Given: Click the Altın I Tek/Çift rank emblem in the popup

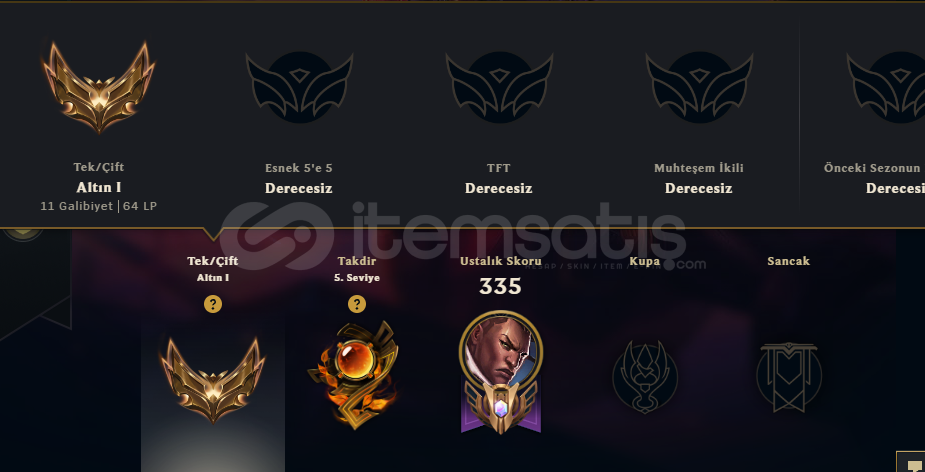Looking at the screenshot, I should point(99,87).
